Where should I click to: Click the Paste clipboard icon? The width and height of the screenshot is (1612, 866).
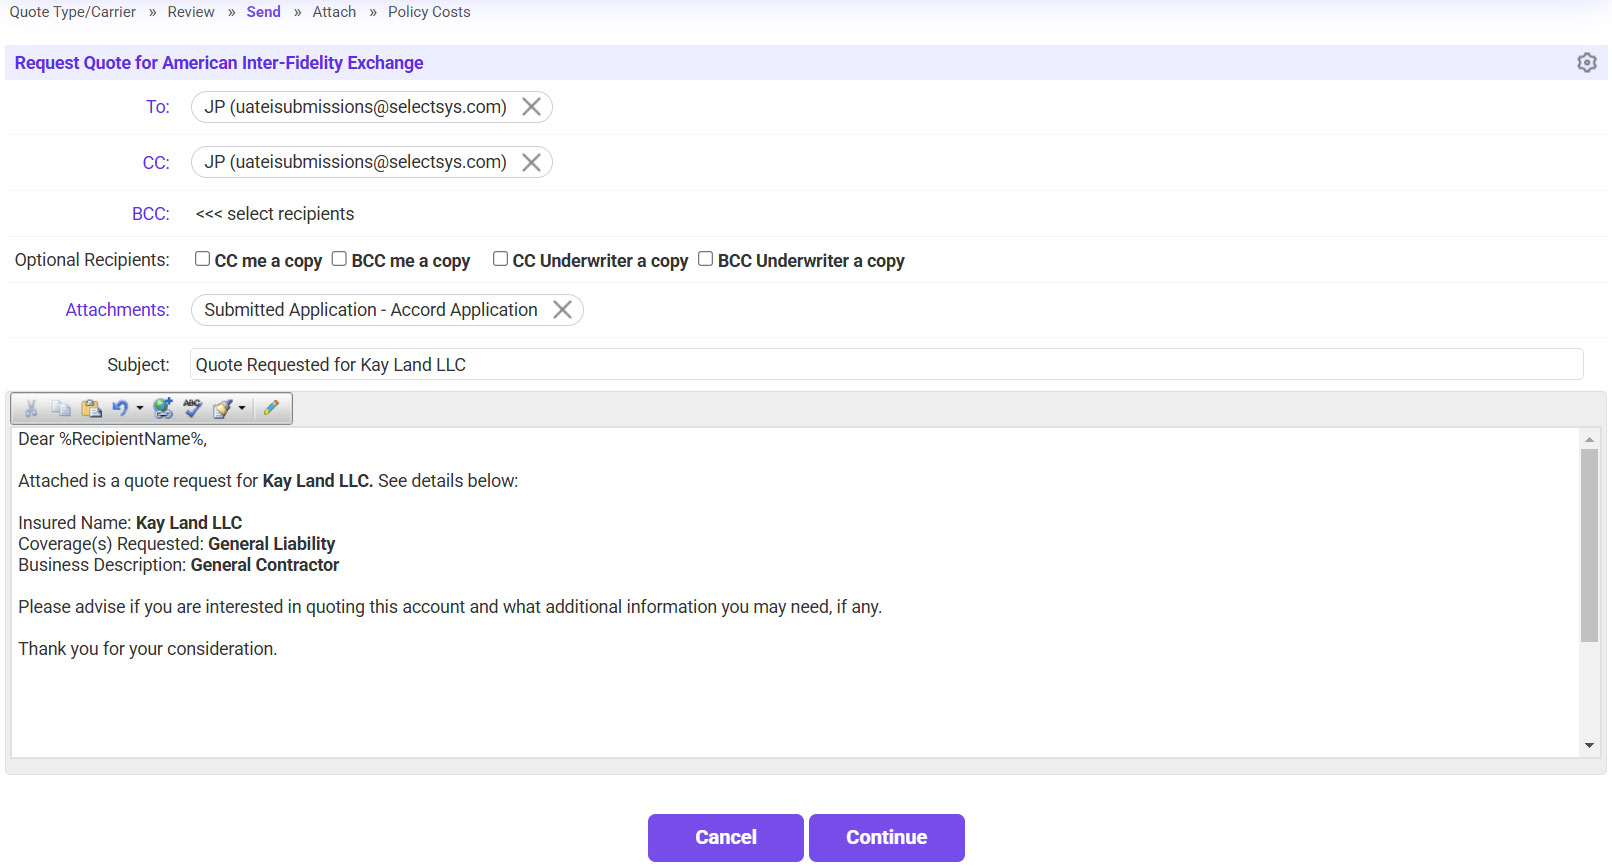click(x=91, y=408)
